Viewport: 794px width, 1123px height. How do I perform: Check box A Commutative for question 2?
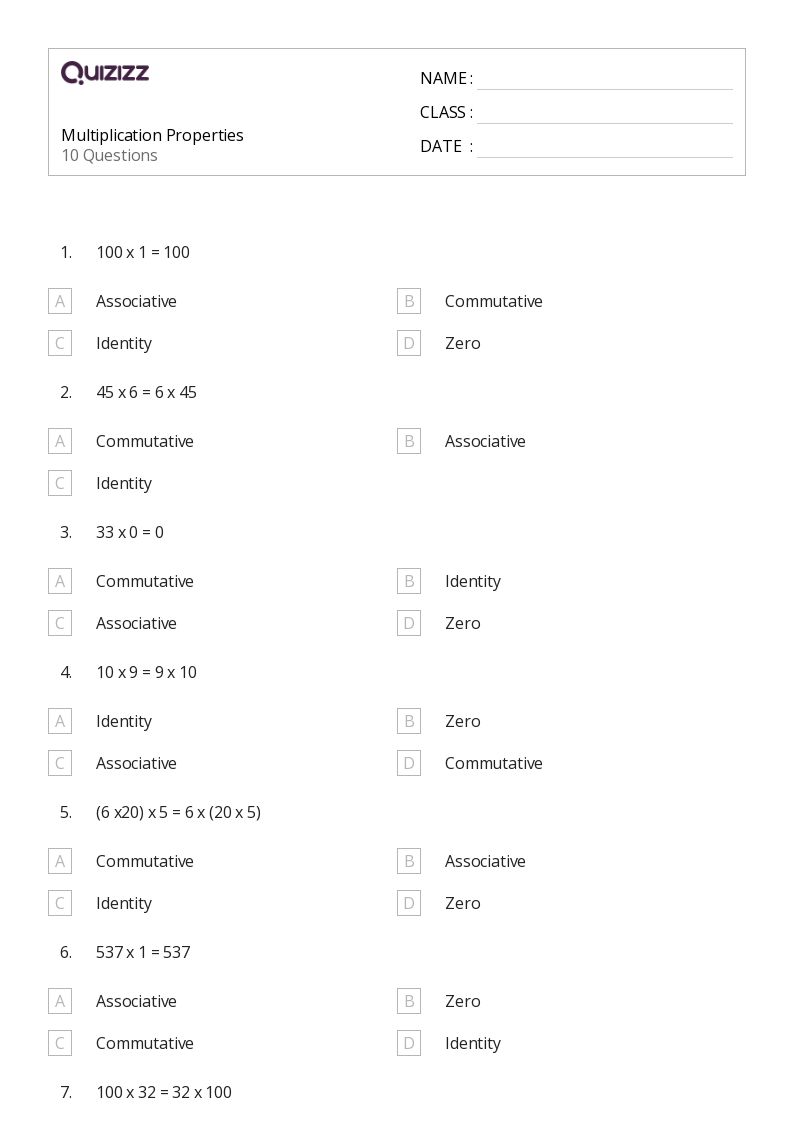(60, 441)
